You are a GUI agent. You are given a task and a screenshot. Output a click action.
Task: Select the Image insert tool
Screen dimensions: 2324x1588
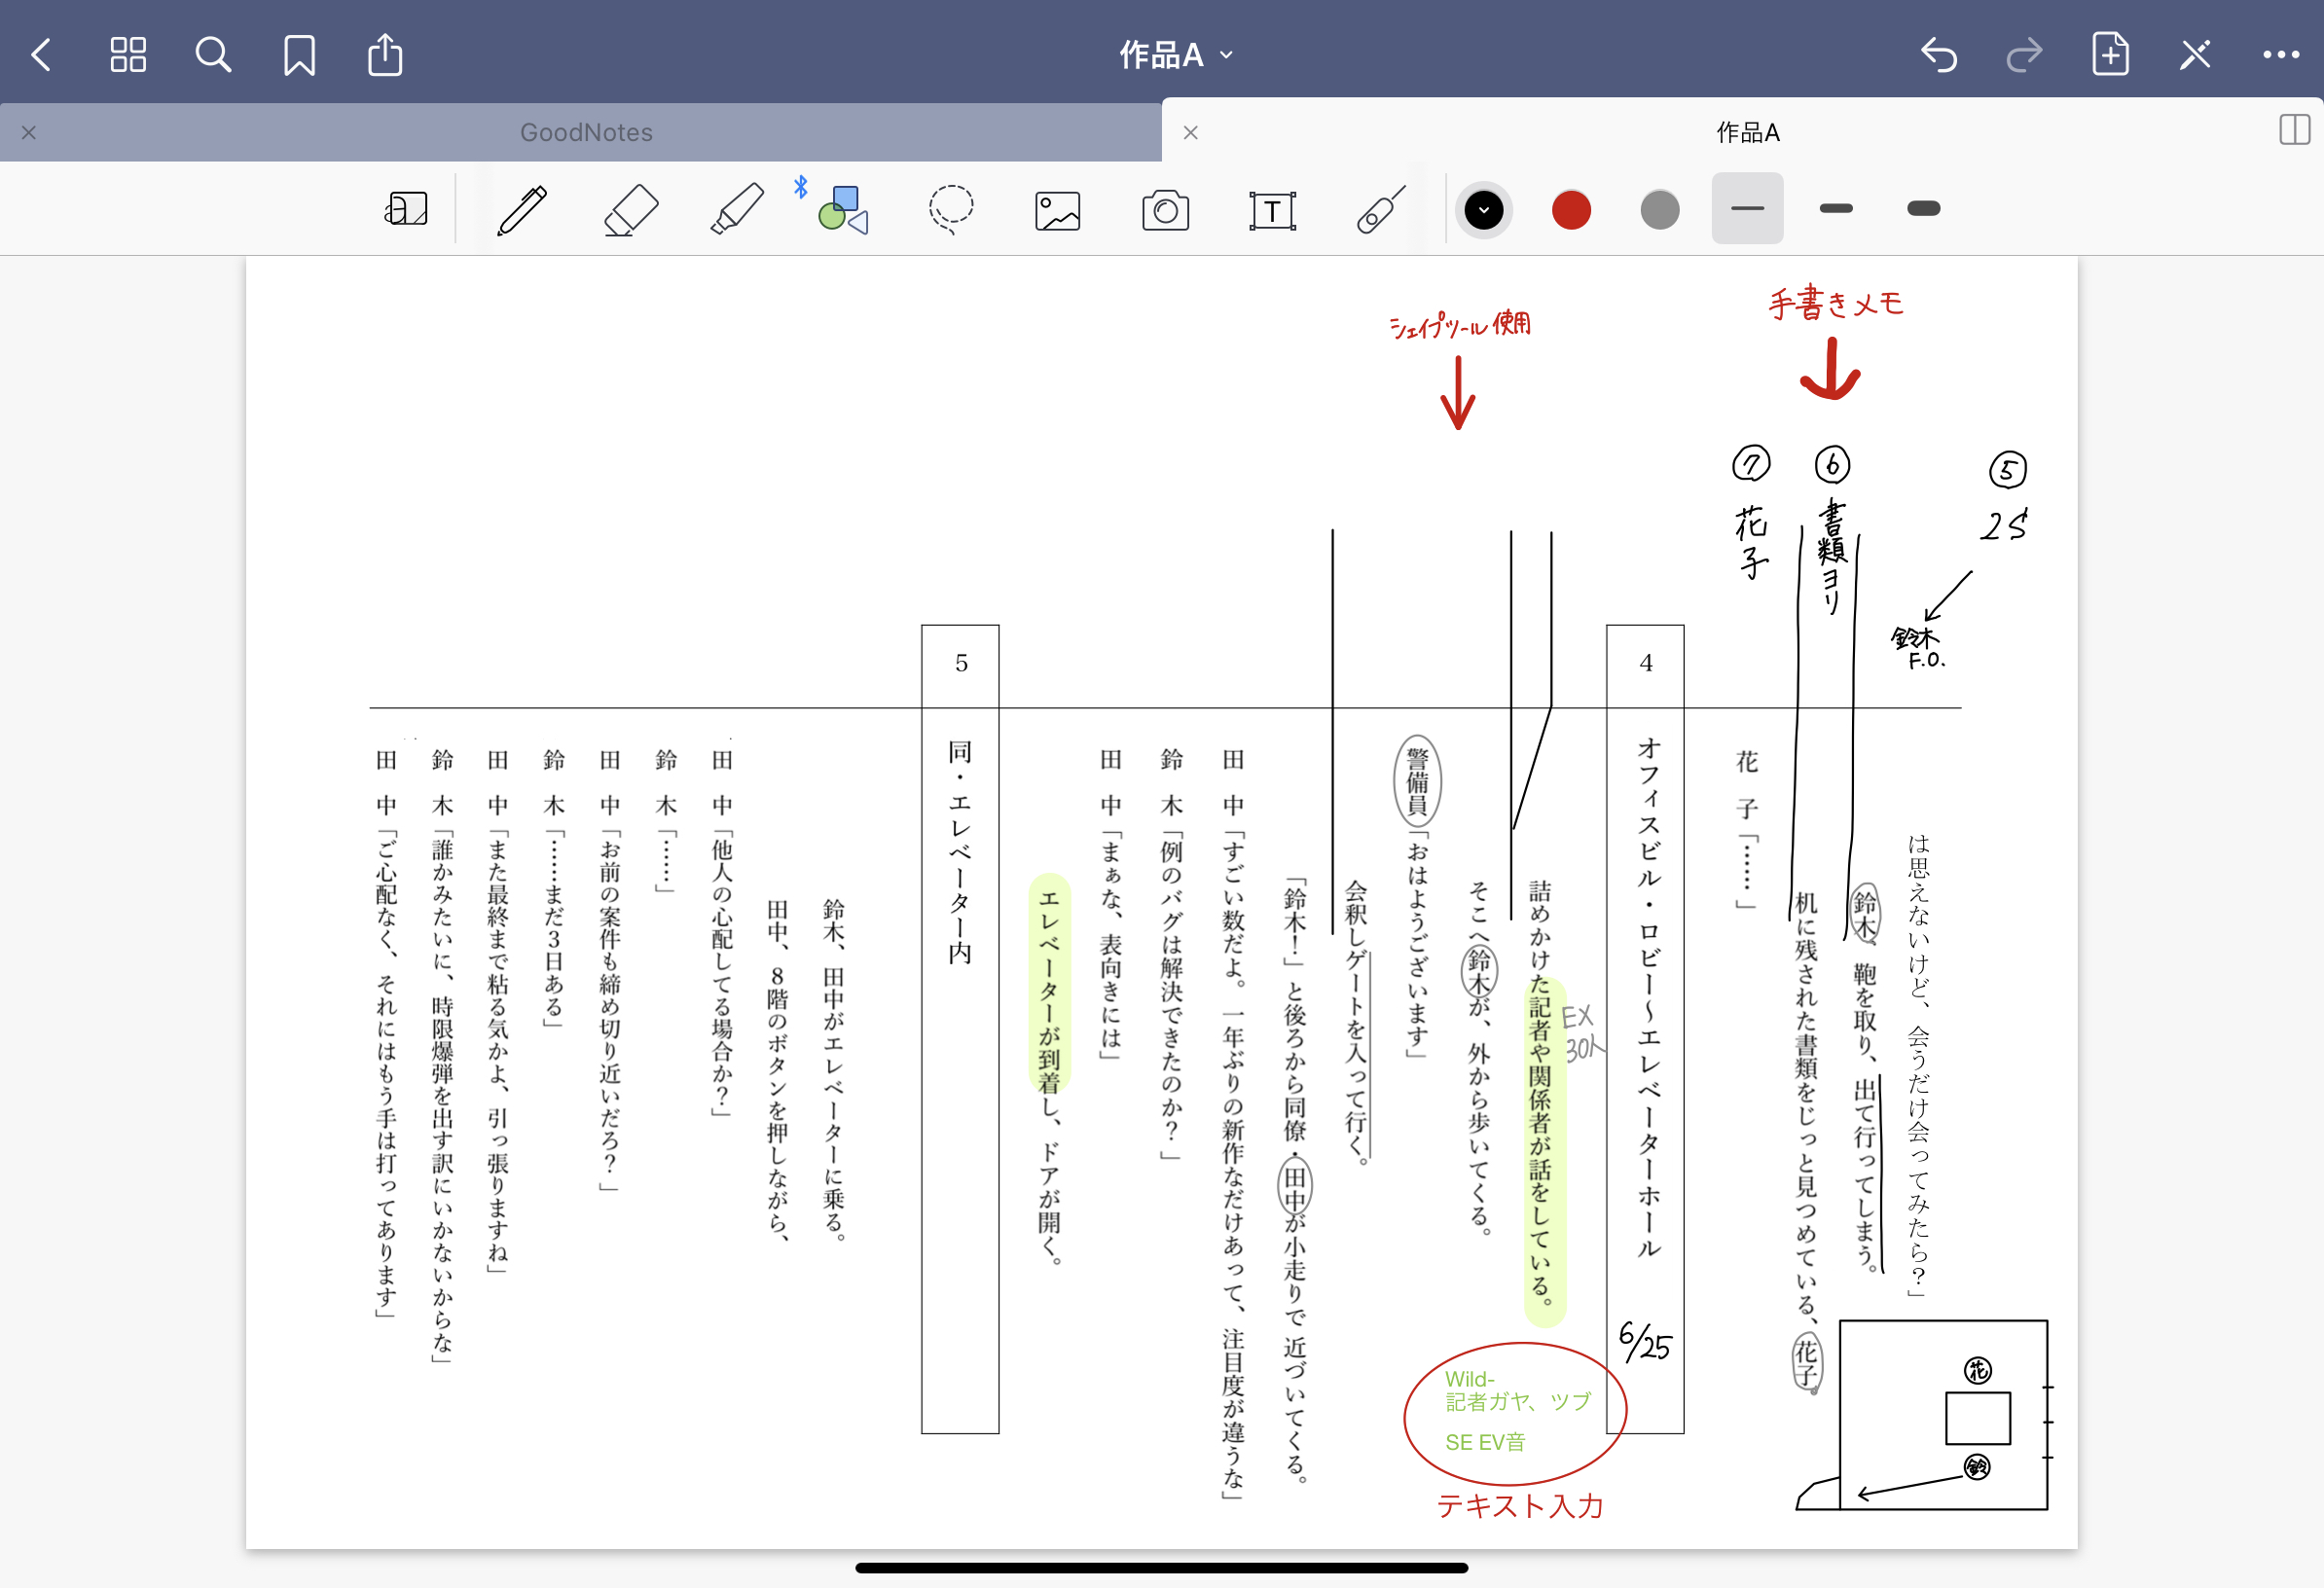[x=1057, y=211]
